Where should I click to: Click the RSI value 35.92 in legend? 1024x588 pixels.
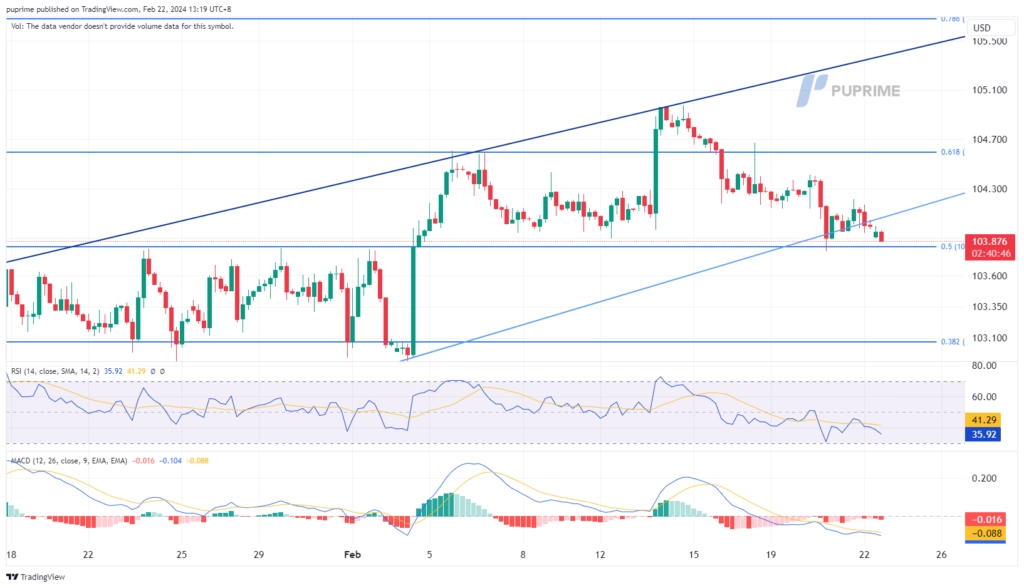point(113,371)
